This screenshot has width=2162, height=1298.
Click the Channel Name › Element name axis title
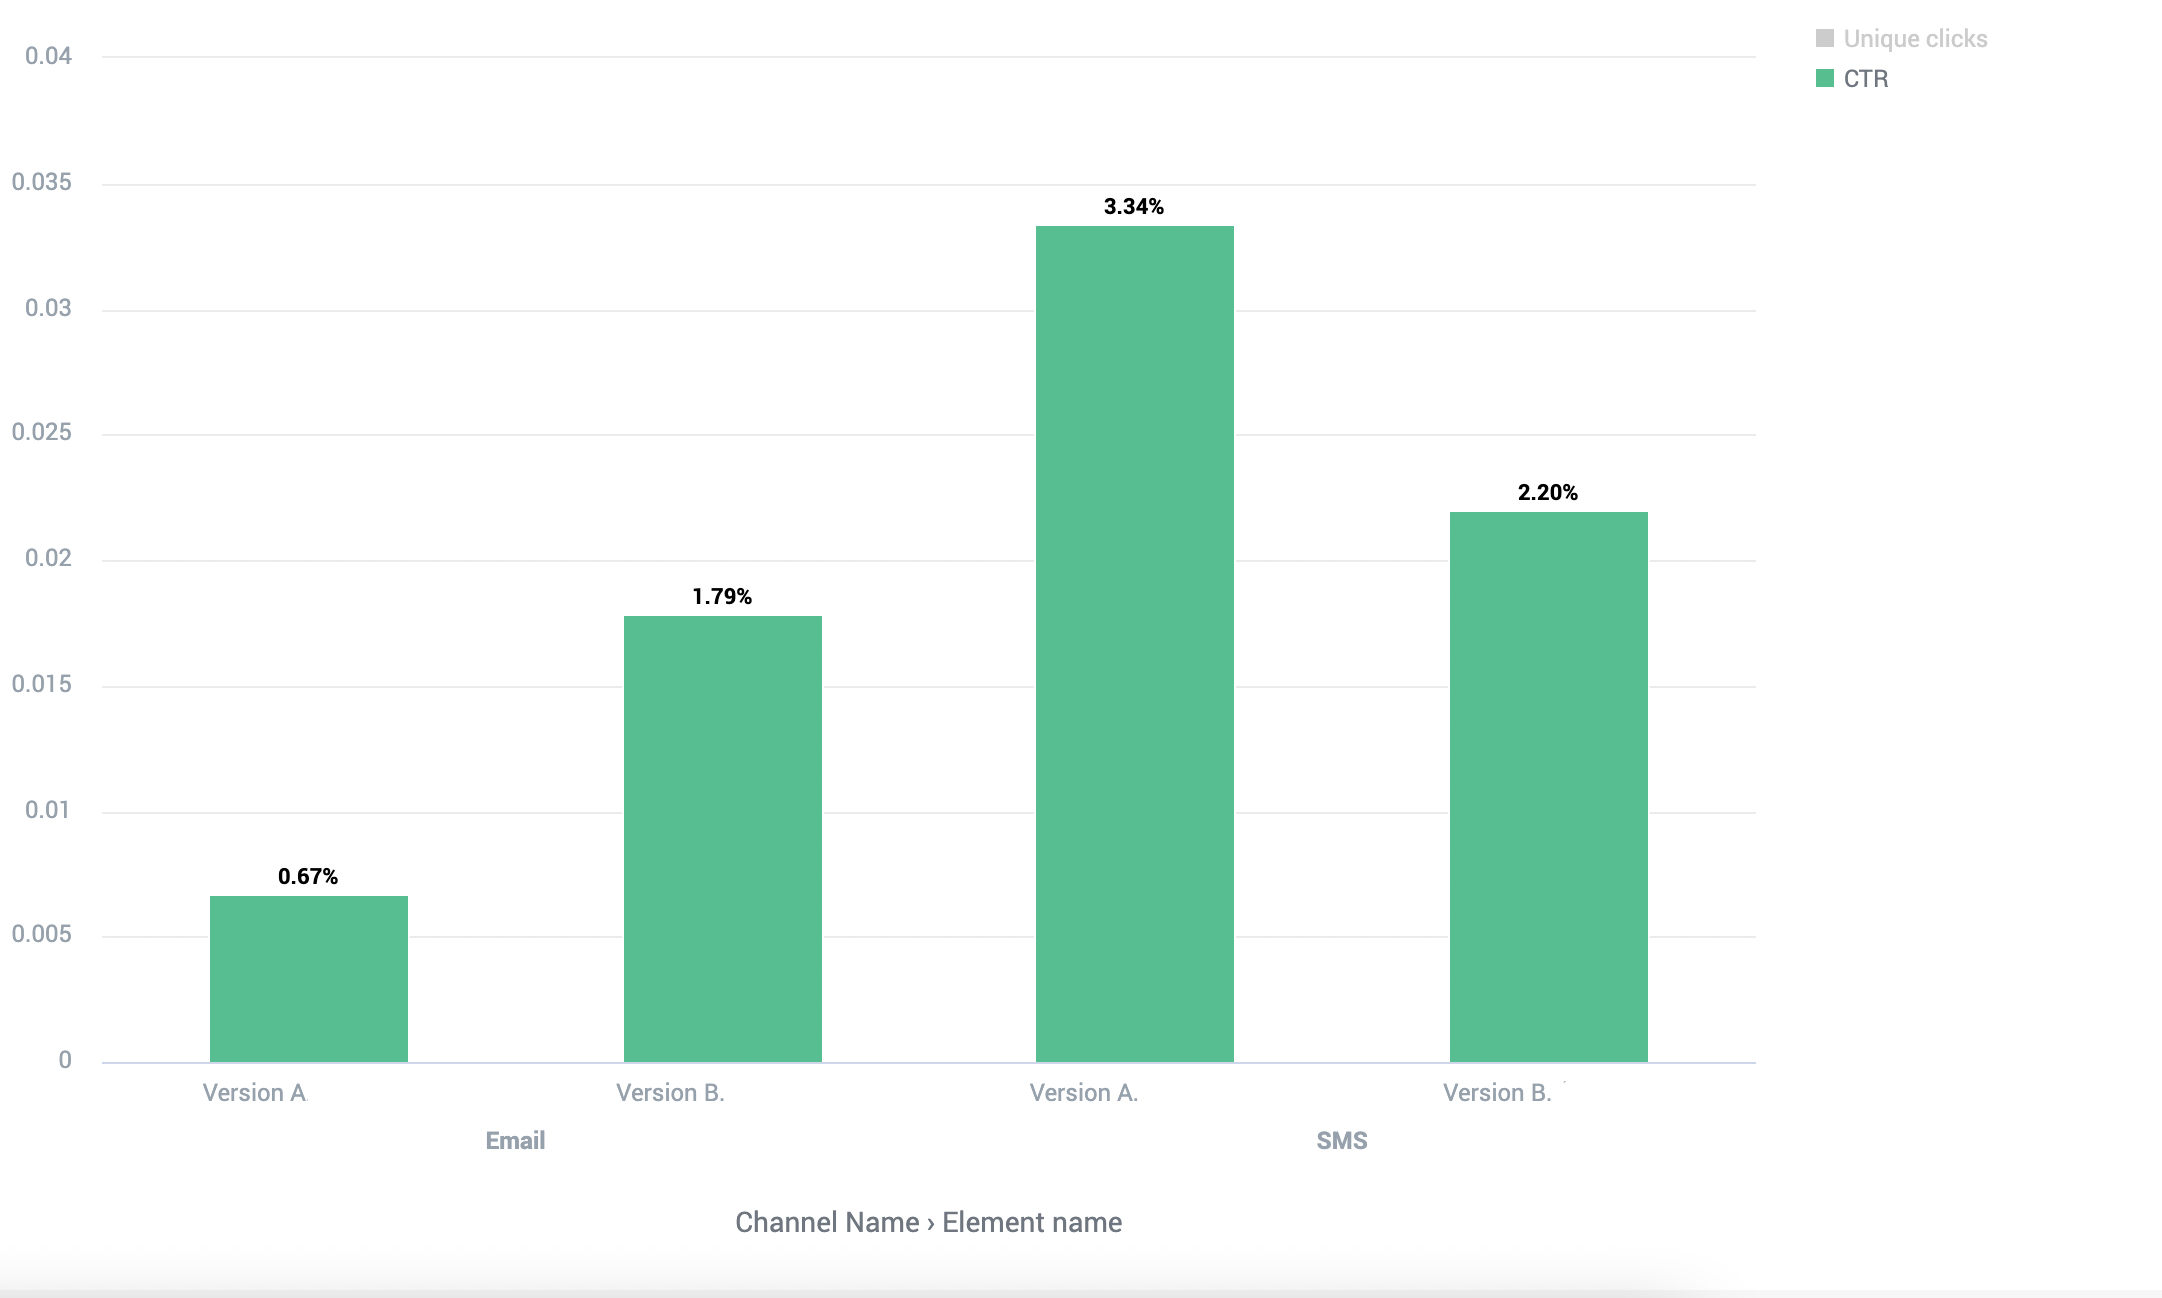[x=928, y=1222]
